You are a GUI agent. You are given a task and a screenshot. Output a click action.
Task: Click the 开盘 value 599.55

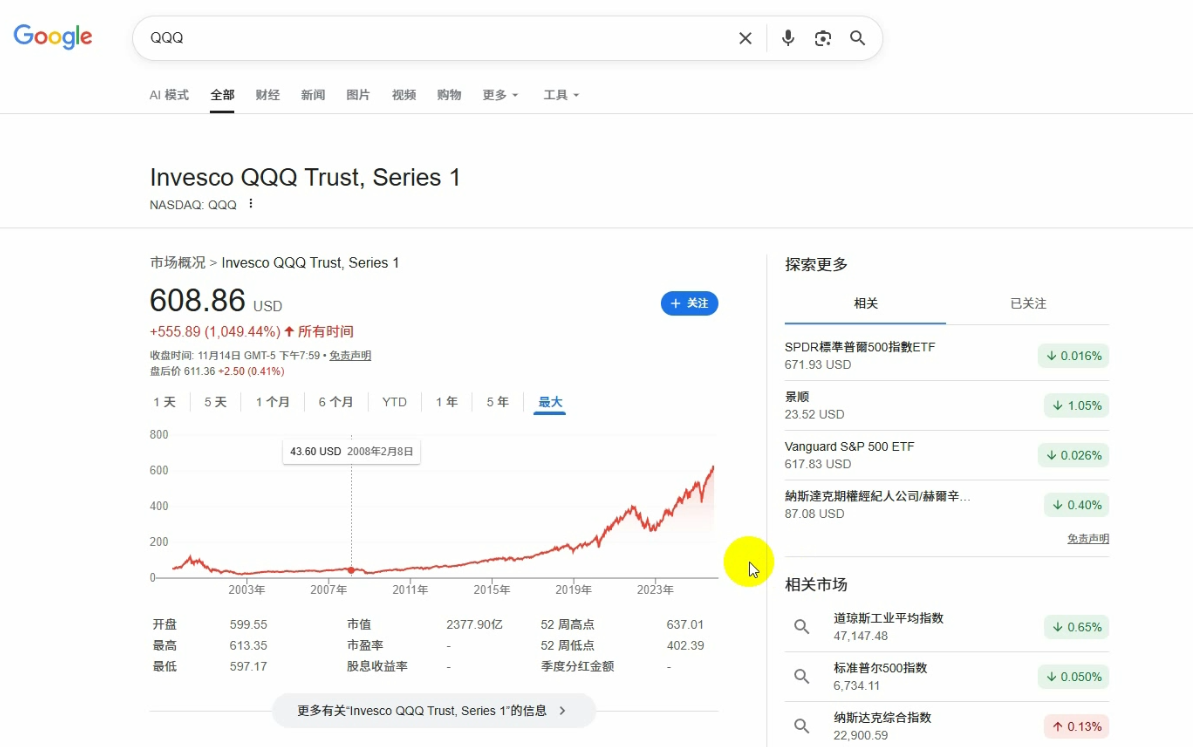(x=248, y=625)
